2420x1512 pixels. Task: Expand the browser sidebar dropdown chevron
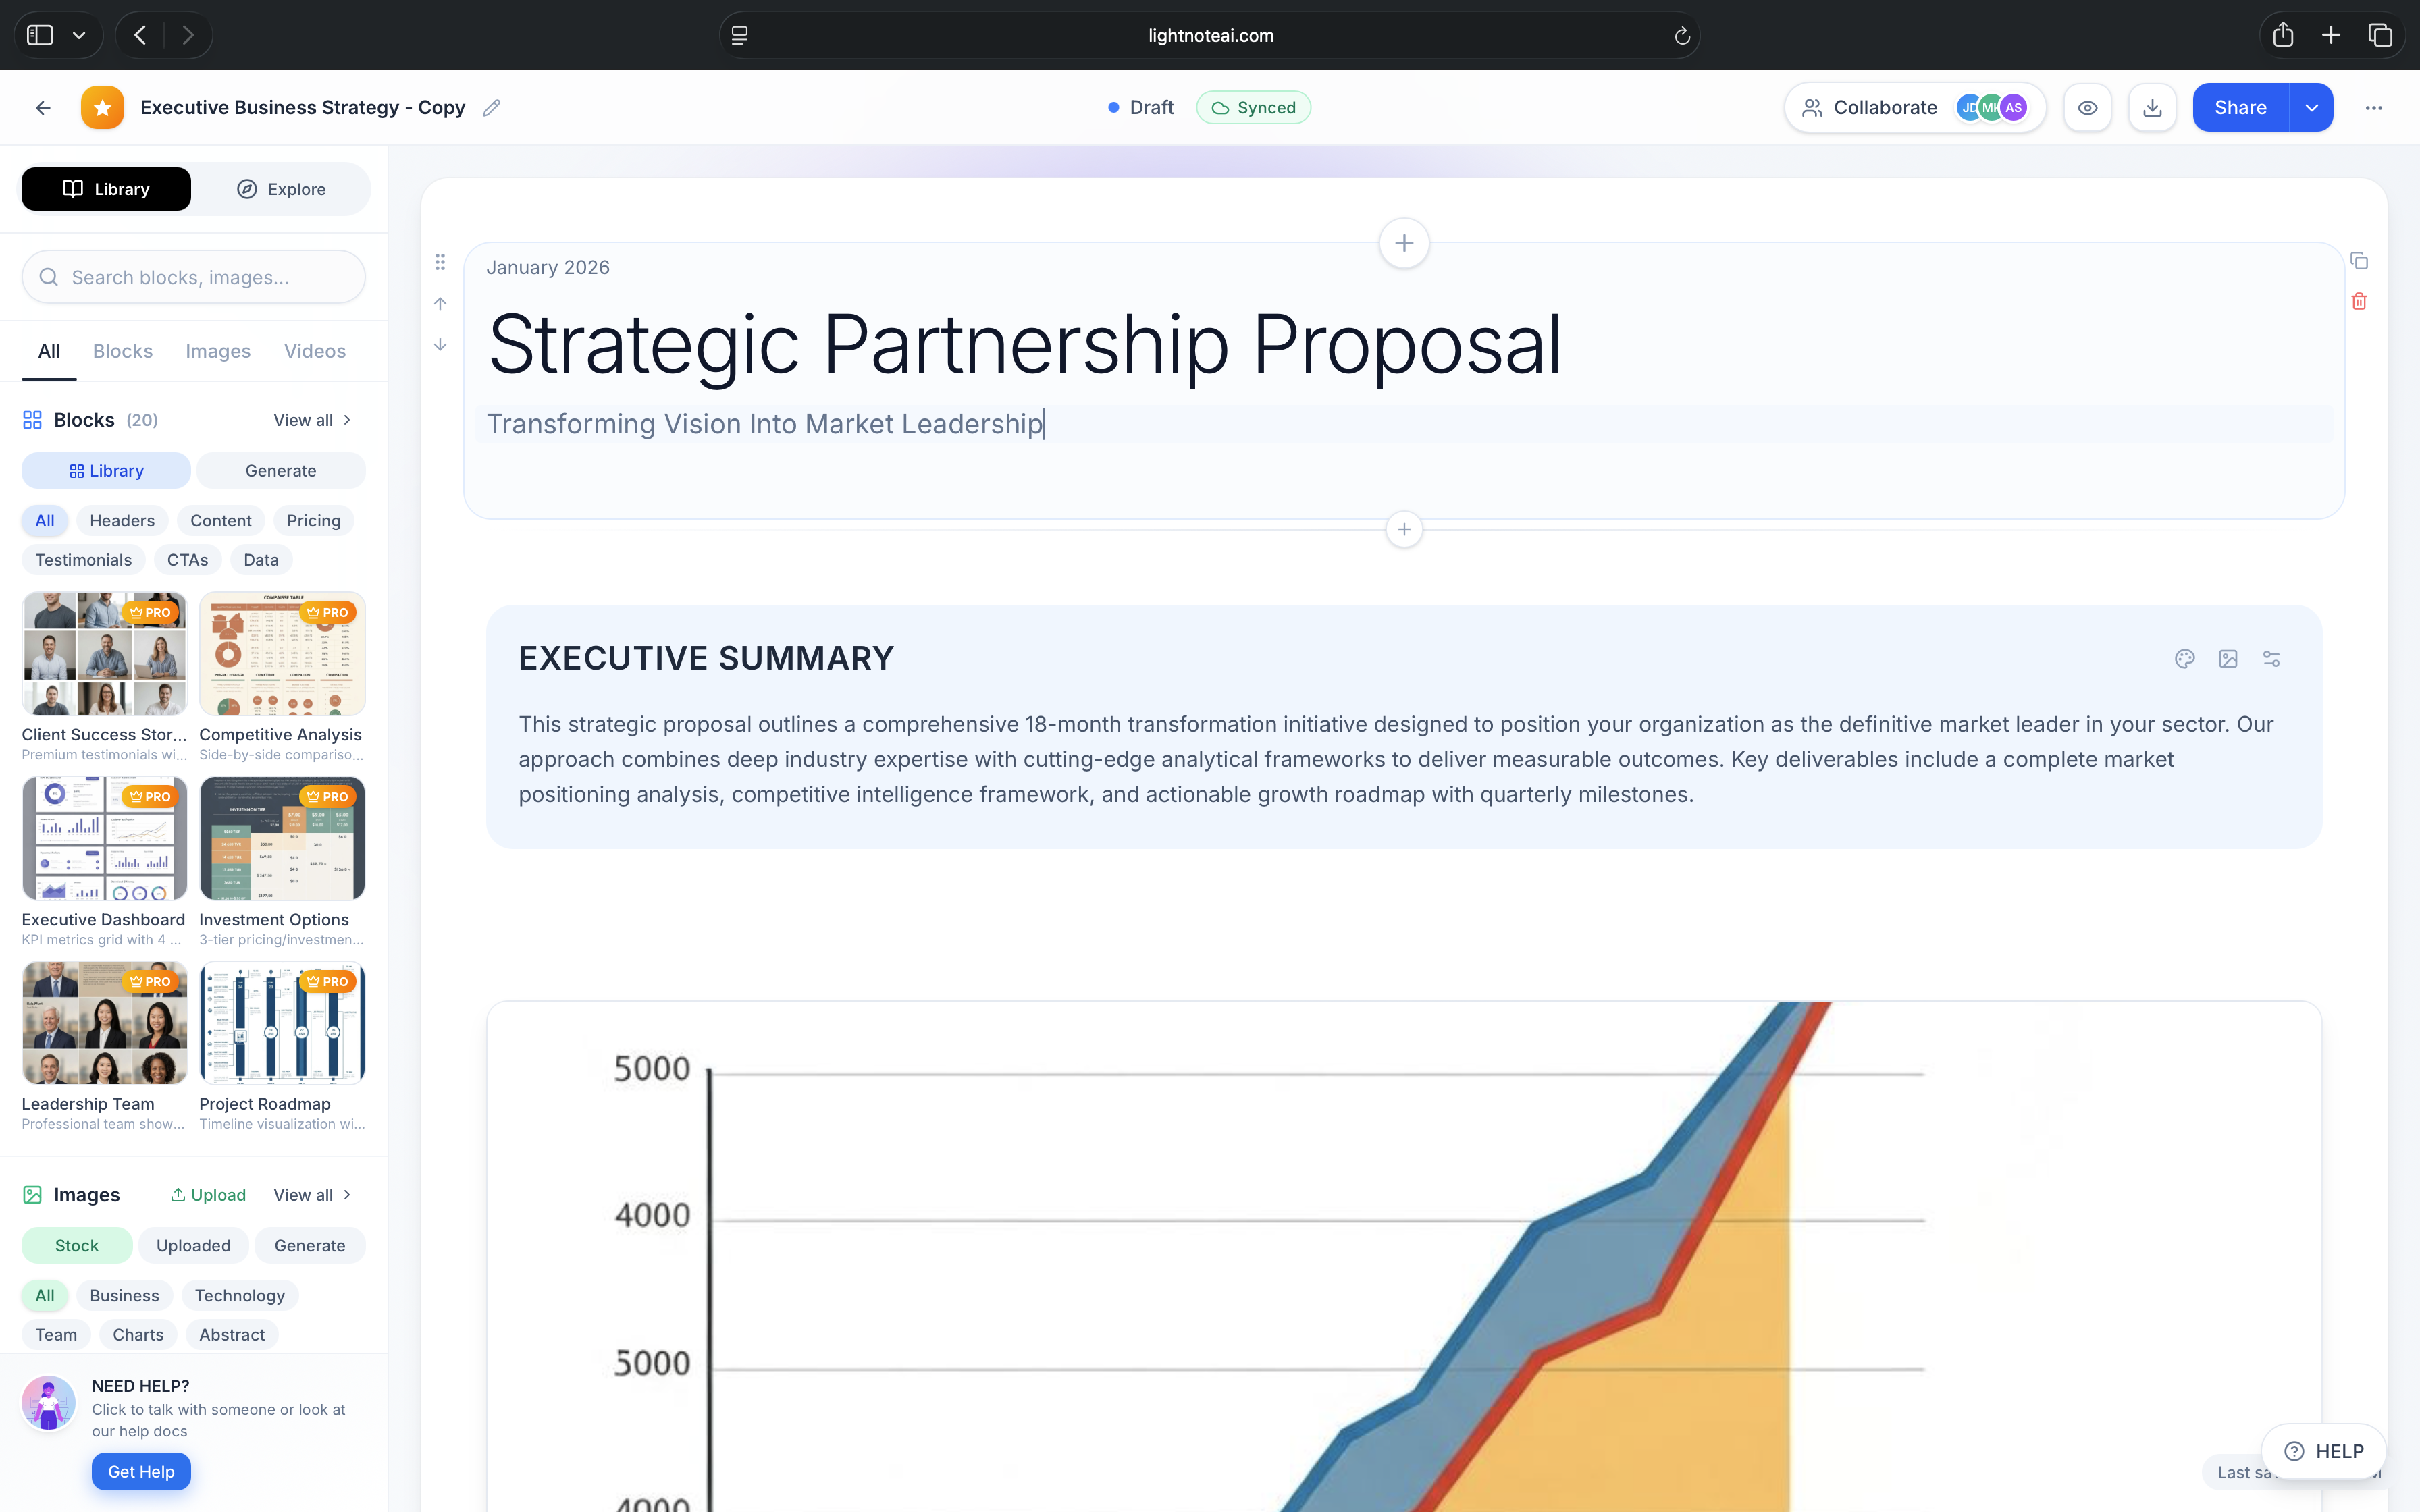tap(79, 35)
